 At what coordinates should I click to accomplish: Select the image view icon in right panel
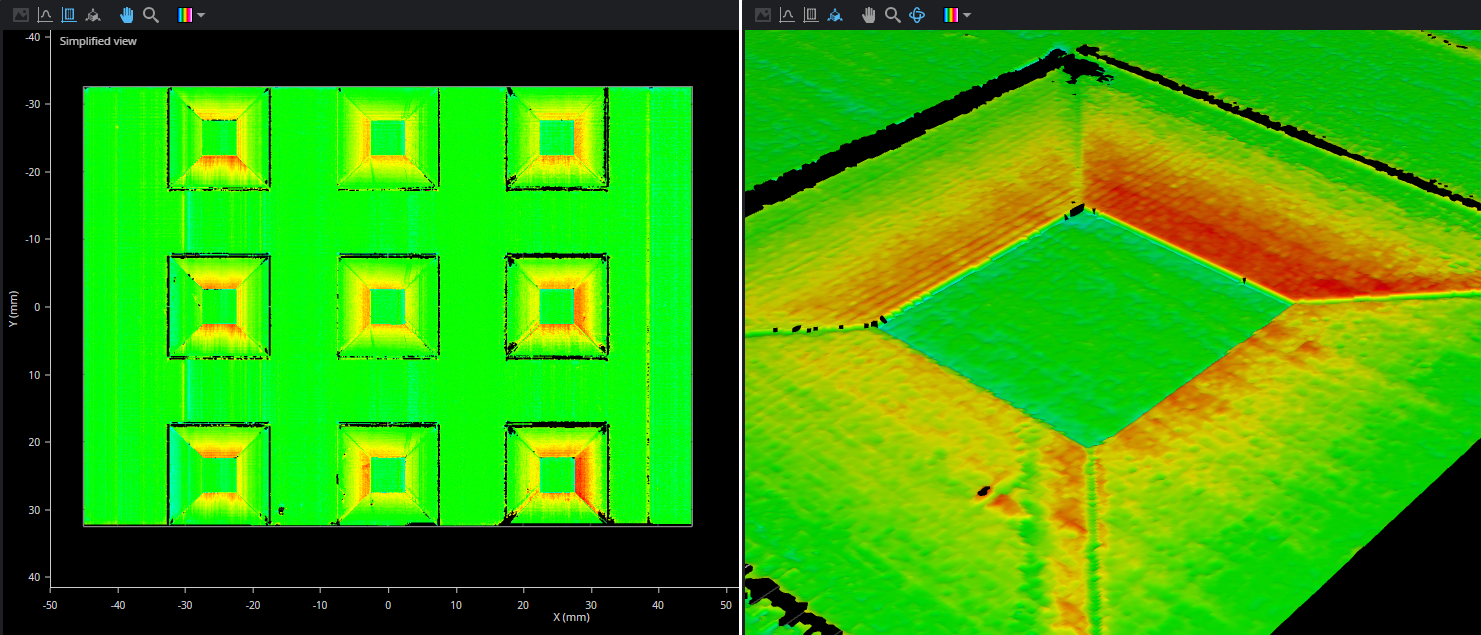[x=763, y=15]
